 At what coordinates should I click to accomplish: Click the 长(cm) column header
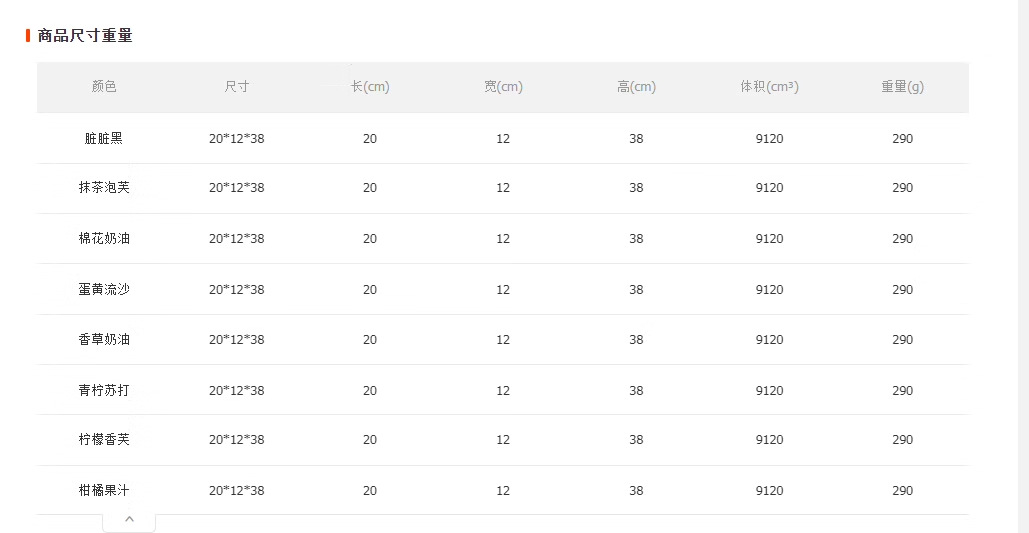coord(370,87)
